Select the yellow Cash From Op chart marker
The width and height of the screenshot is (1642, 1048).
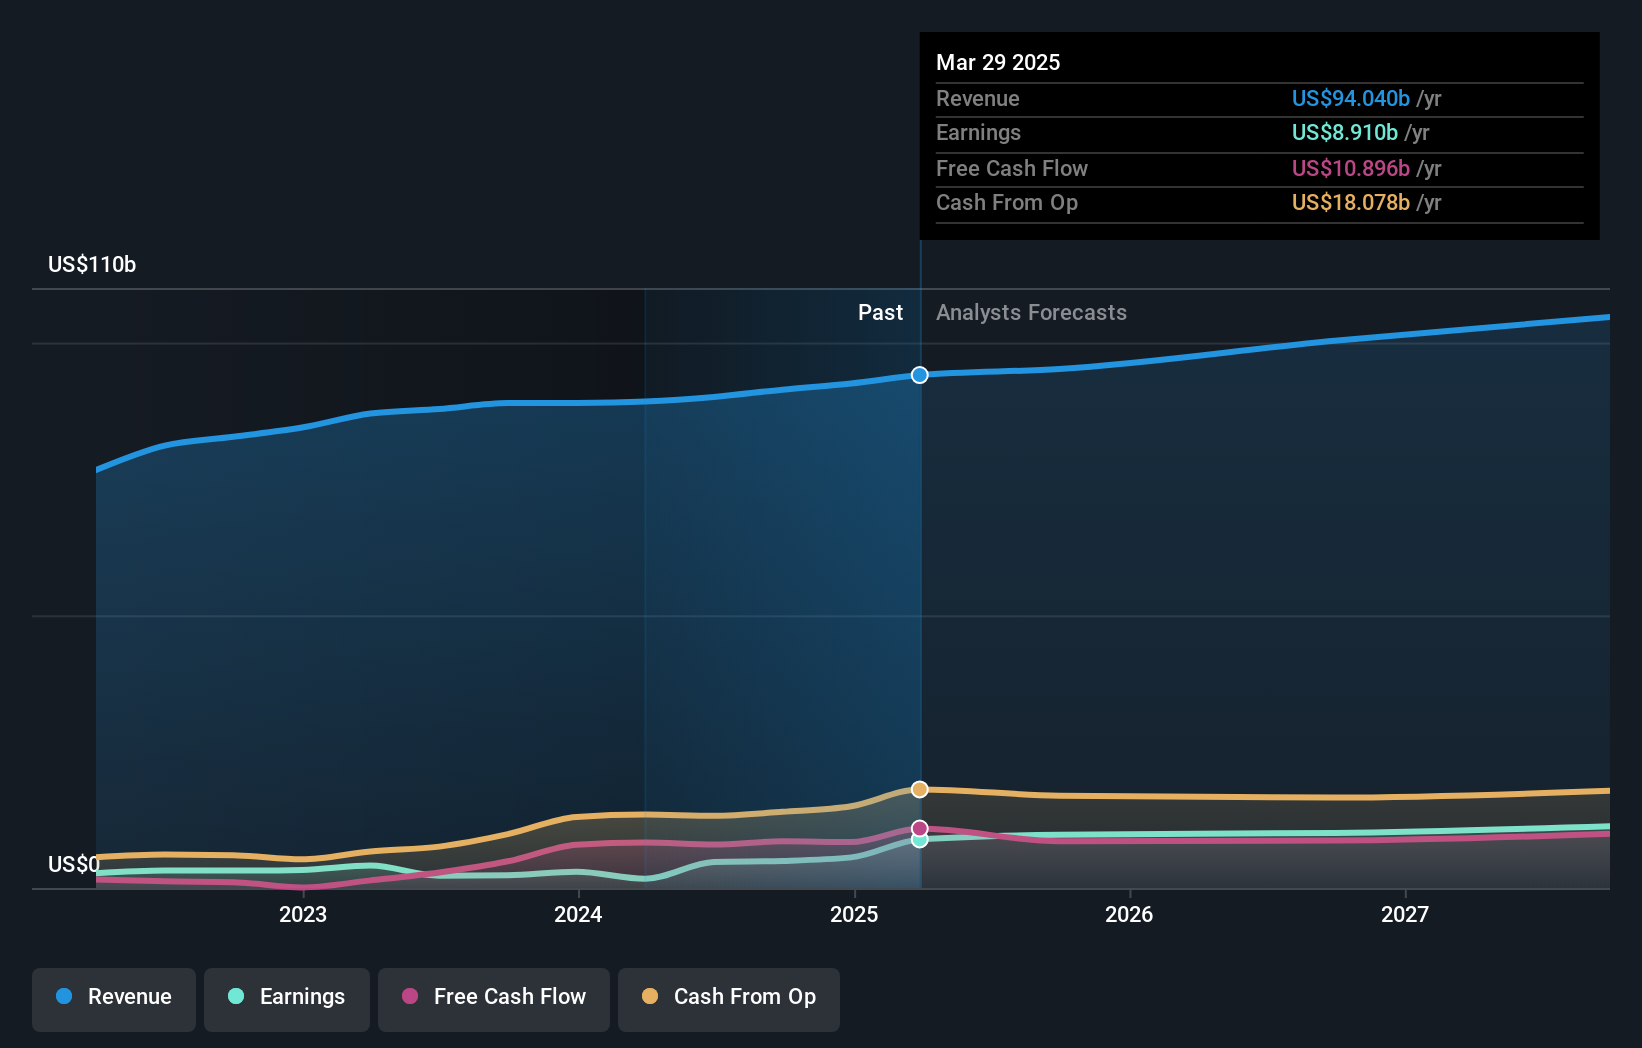click(919, 789)
